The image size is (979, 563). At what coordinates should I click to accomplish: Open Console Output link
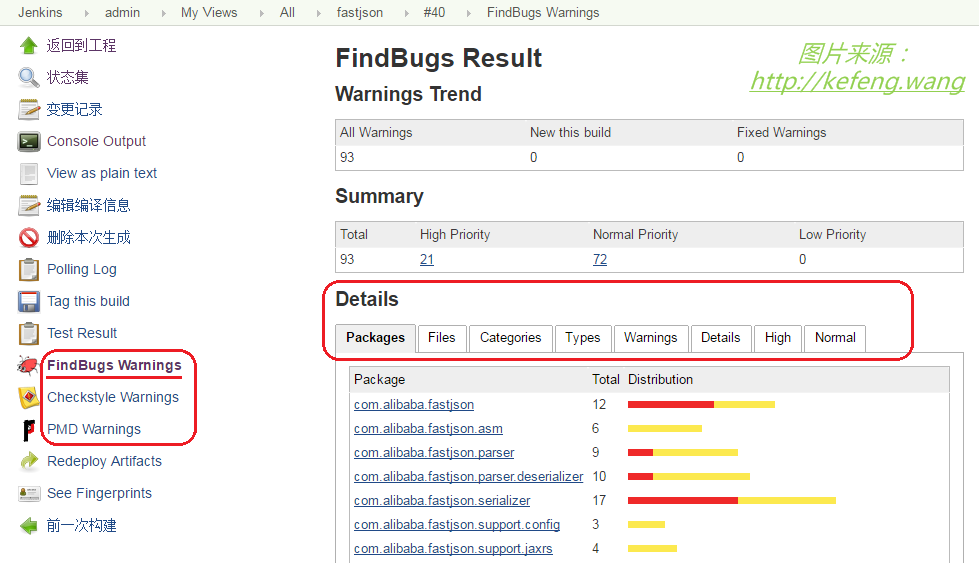pyautogui.click(x=96, y=141)
